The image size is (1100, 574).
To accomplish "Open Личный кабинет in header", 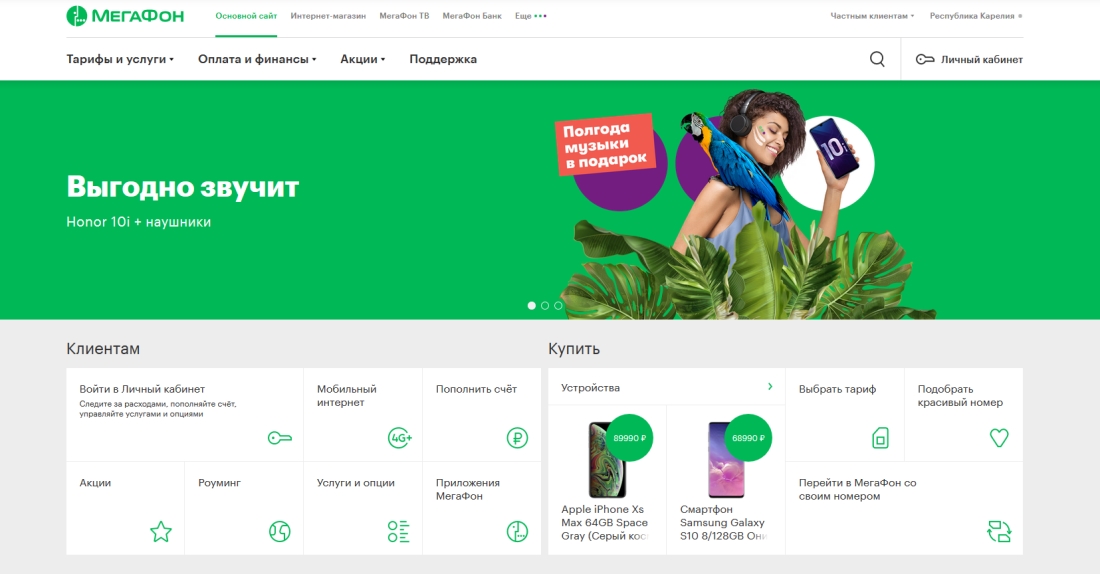I will point(969,59).
